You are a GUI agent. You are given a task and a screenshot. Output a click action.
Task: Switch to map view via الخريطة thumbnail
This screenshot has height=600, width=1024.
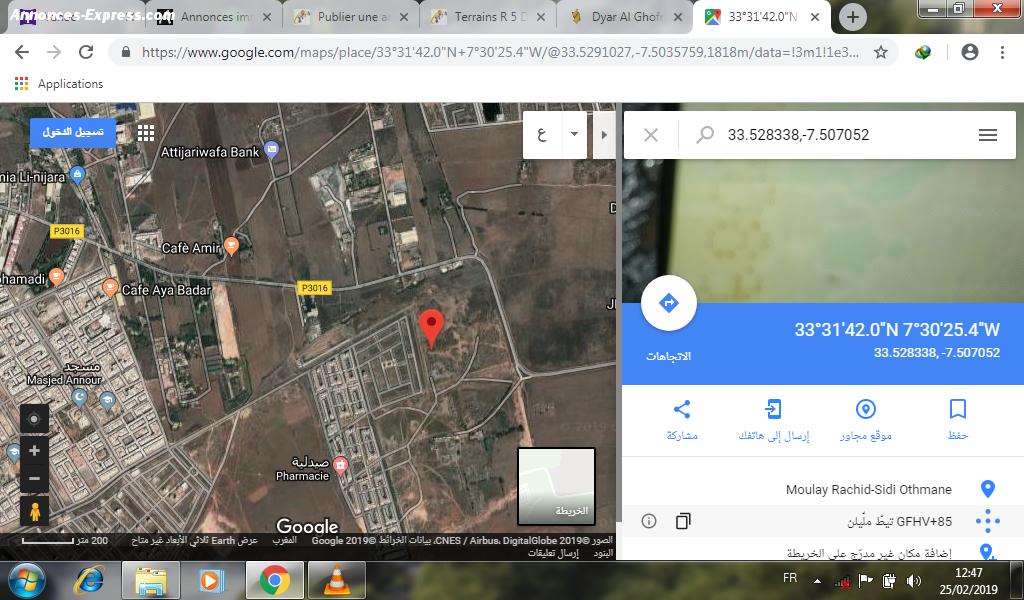pyautogui.click(x=556, y=486)
